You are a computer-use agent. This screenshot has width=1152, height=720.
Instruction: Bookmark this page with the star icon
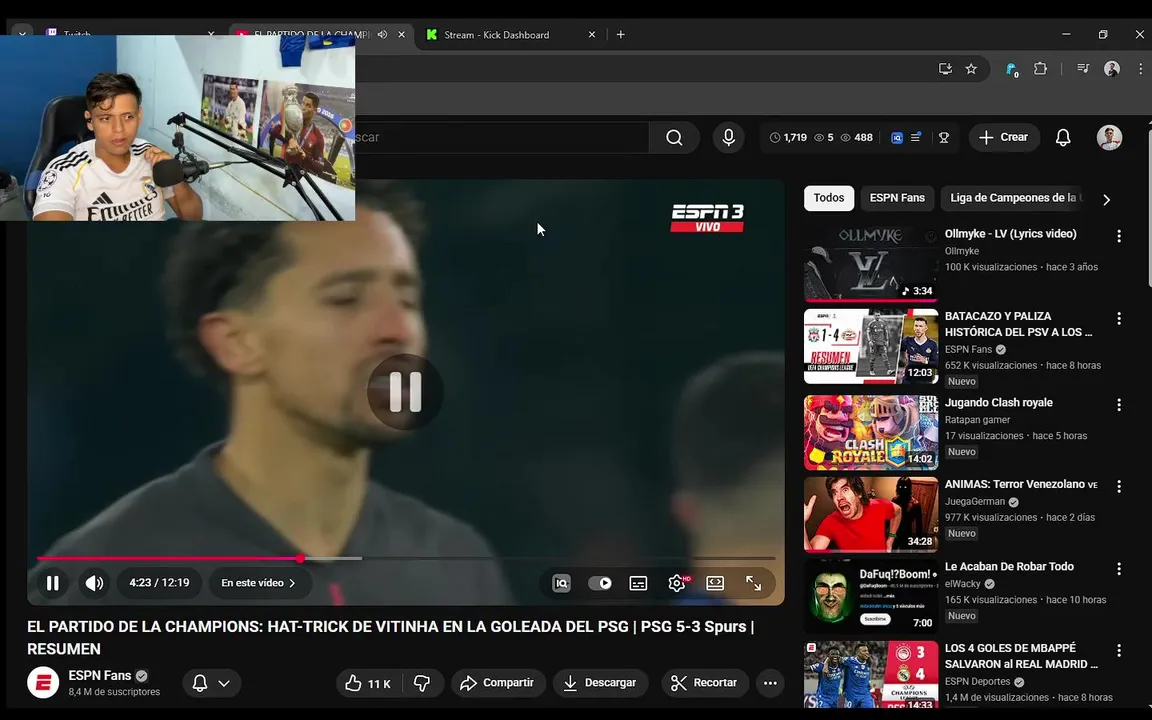(x=971, y=69)
